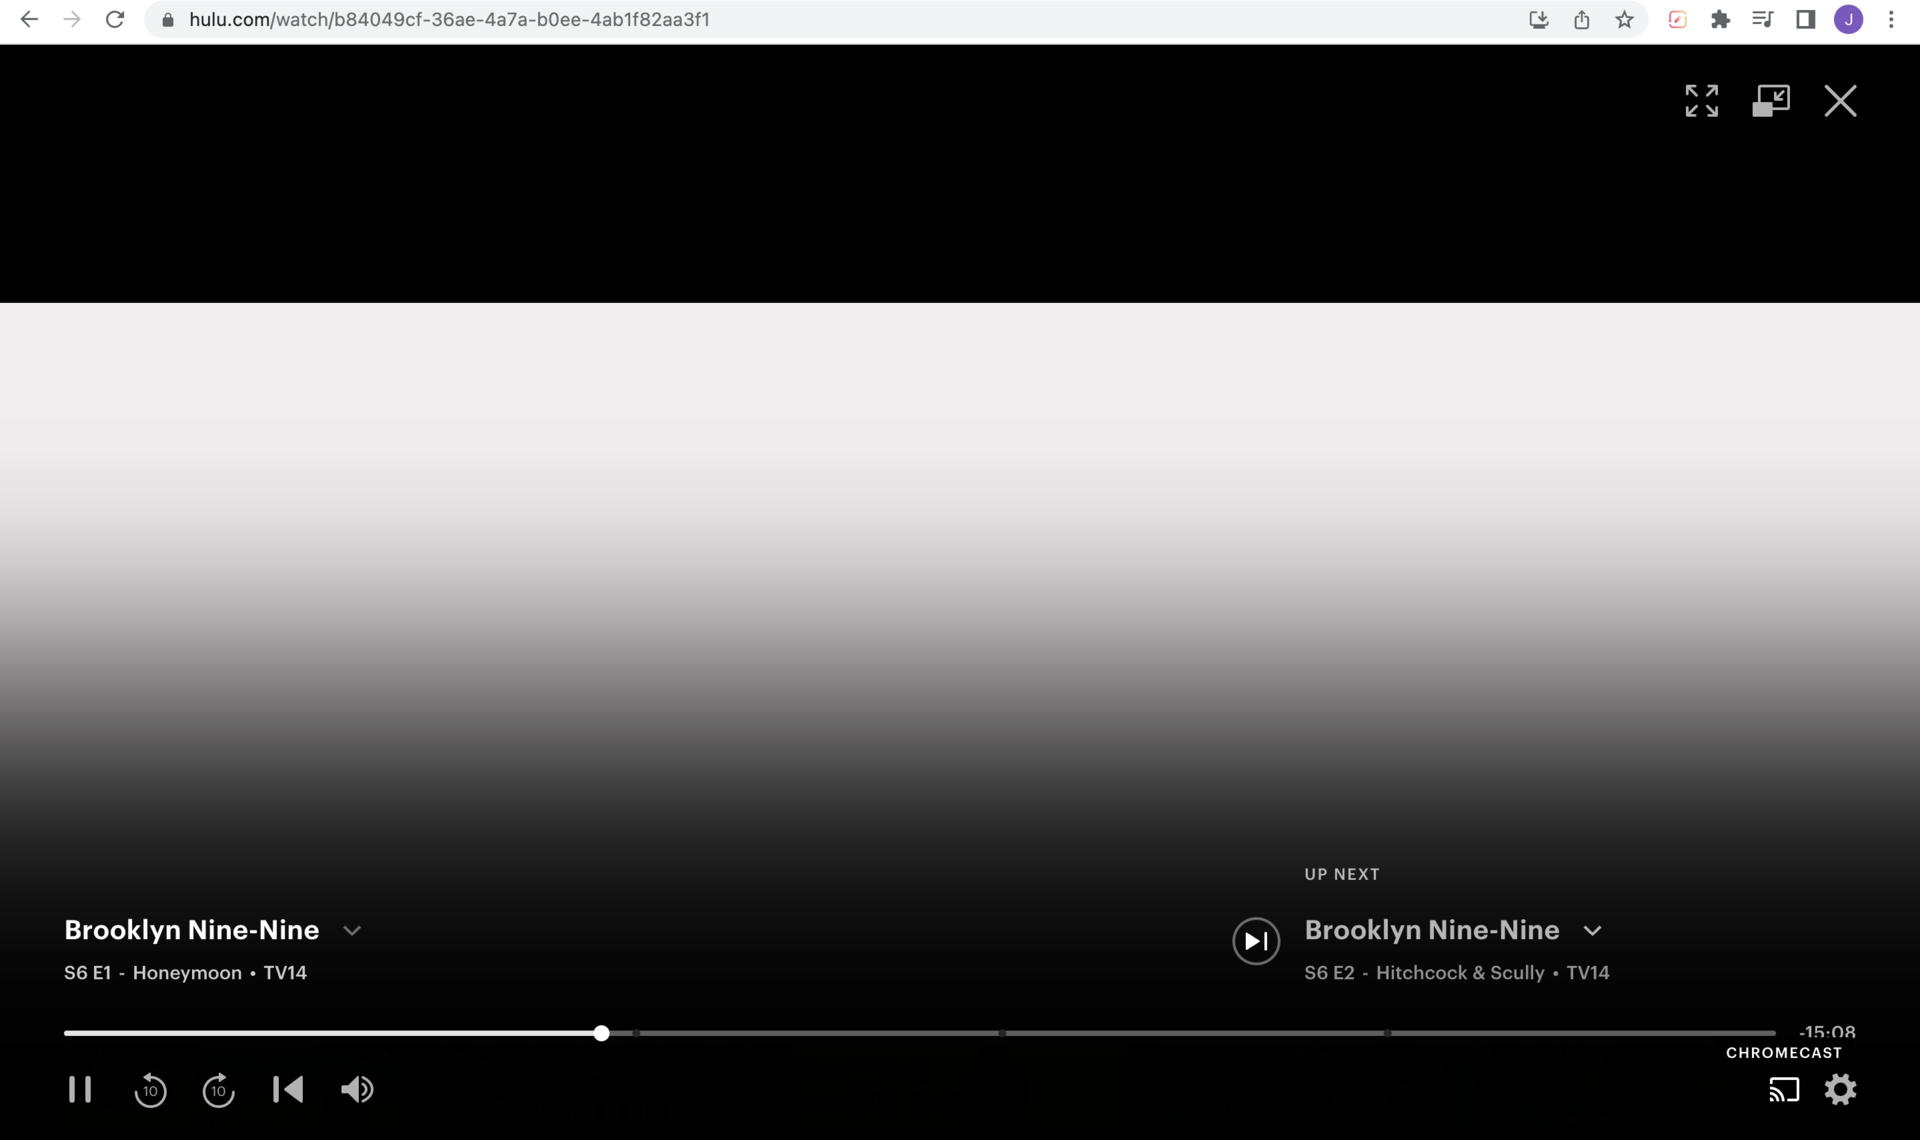Open browser extensions puzzle icon

1720,20
